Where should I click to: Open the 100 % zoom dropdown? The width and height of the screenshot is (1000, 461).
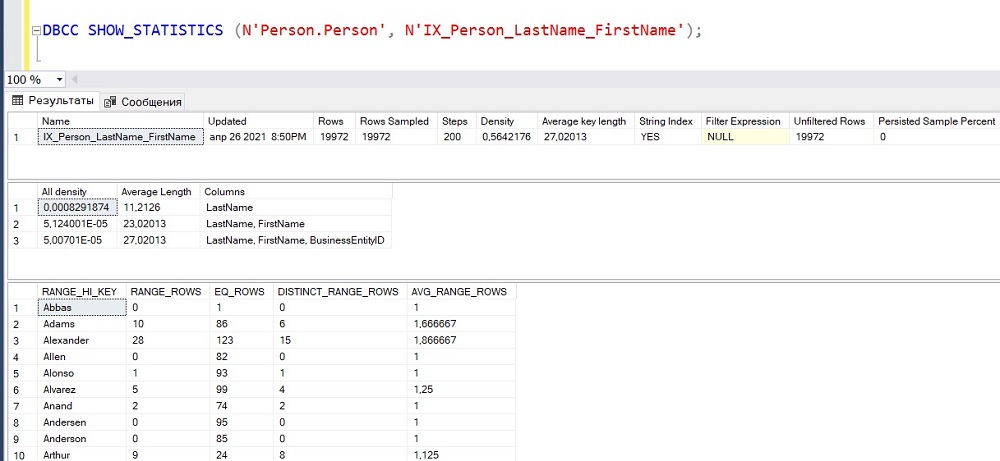point(60,79)
